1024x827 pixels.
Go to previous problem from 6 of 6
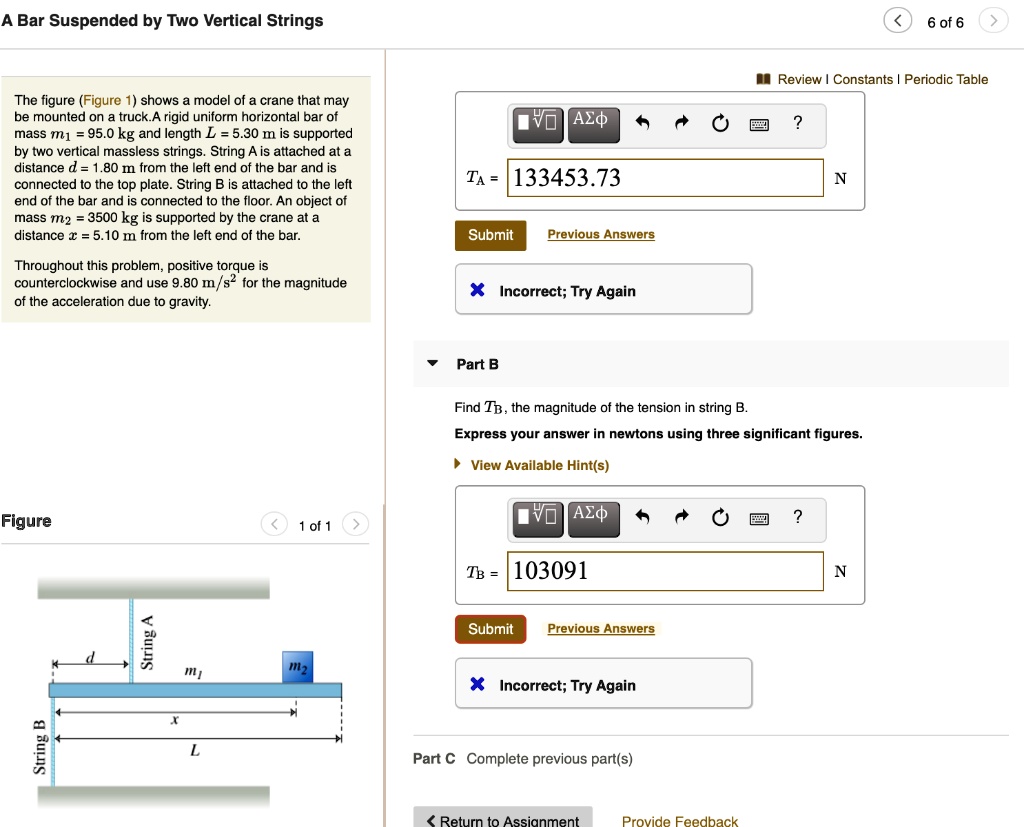pos(897,19)
